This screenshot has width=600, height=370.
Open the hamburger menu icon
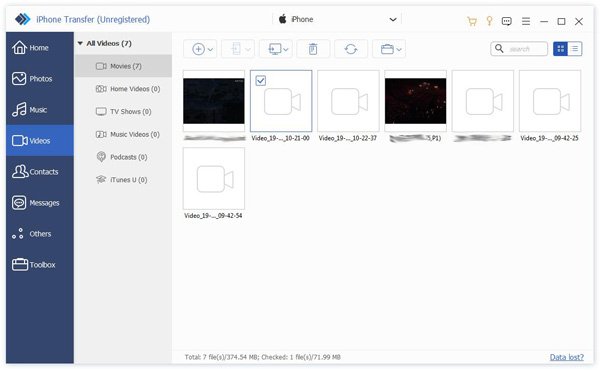point(526,21)
